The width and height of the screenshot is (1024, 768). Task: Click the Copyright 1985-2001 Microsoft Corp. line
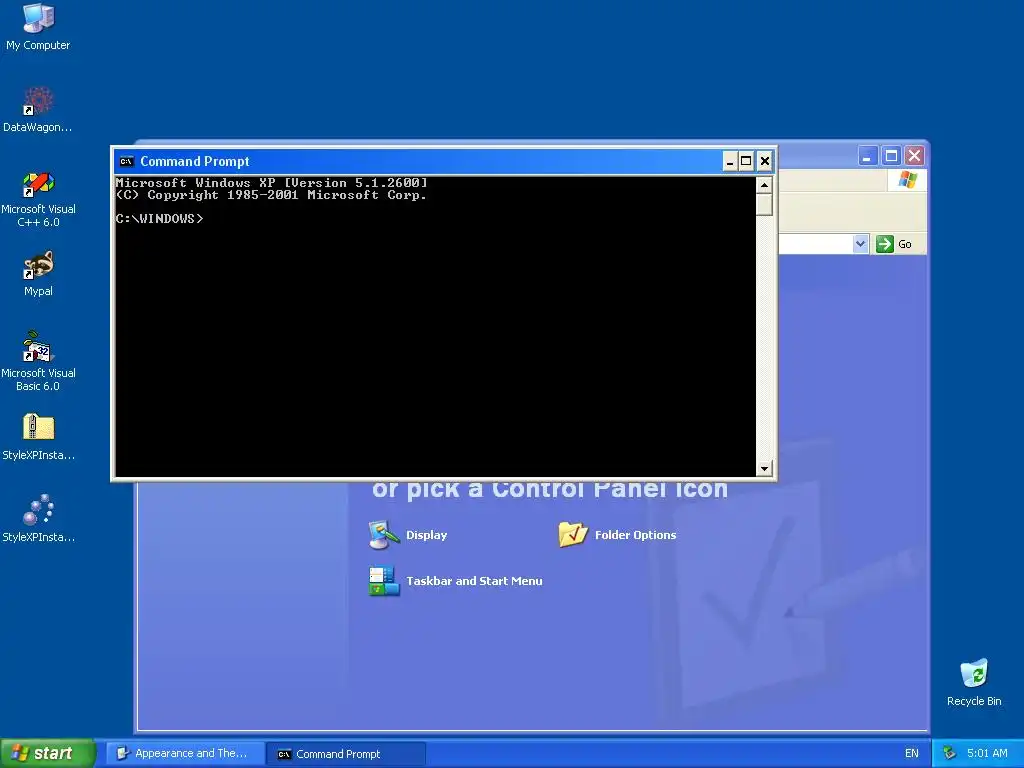coord(271,195)
